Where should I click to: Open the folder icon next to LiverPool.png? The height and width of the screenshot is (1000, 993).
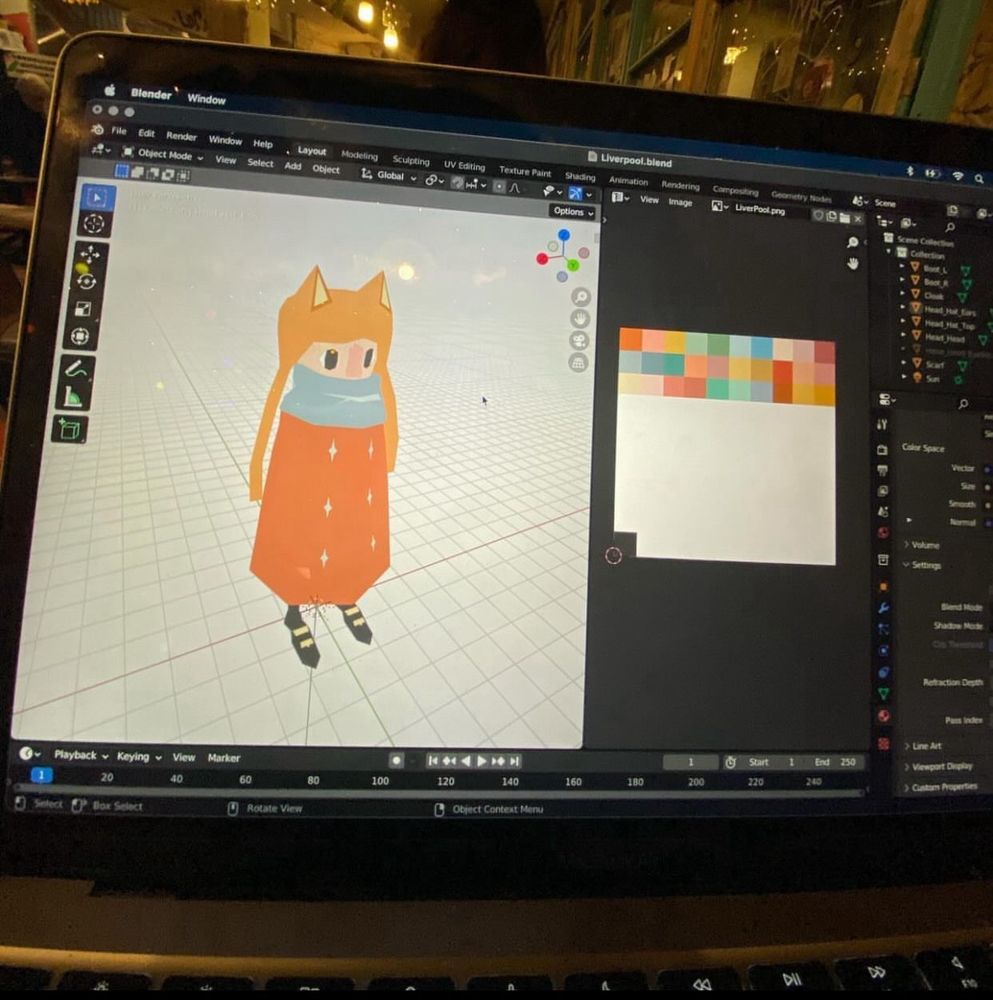tap(844, 217)
